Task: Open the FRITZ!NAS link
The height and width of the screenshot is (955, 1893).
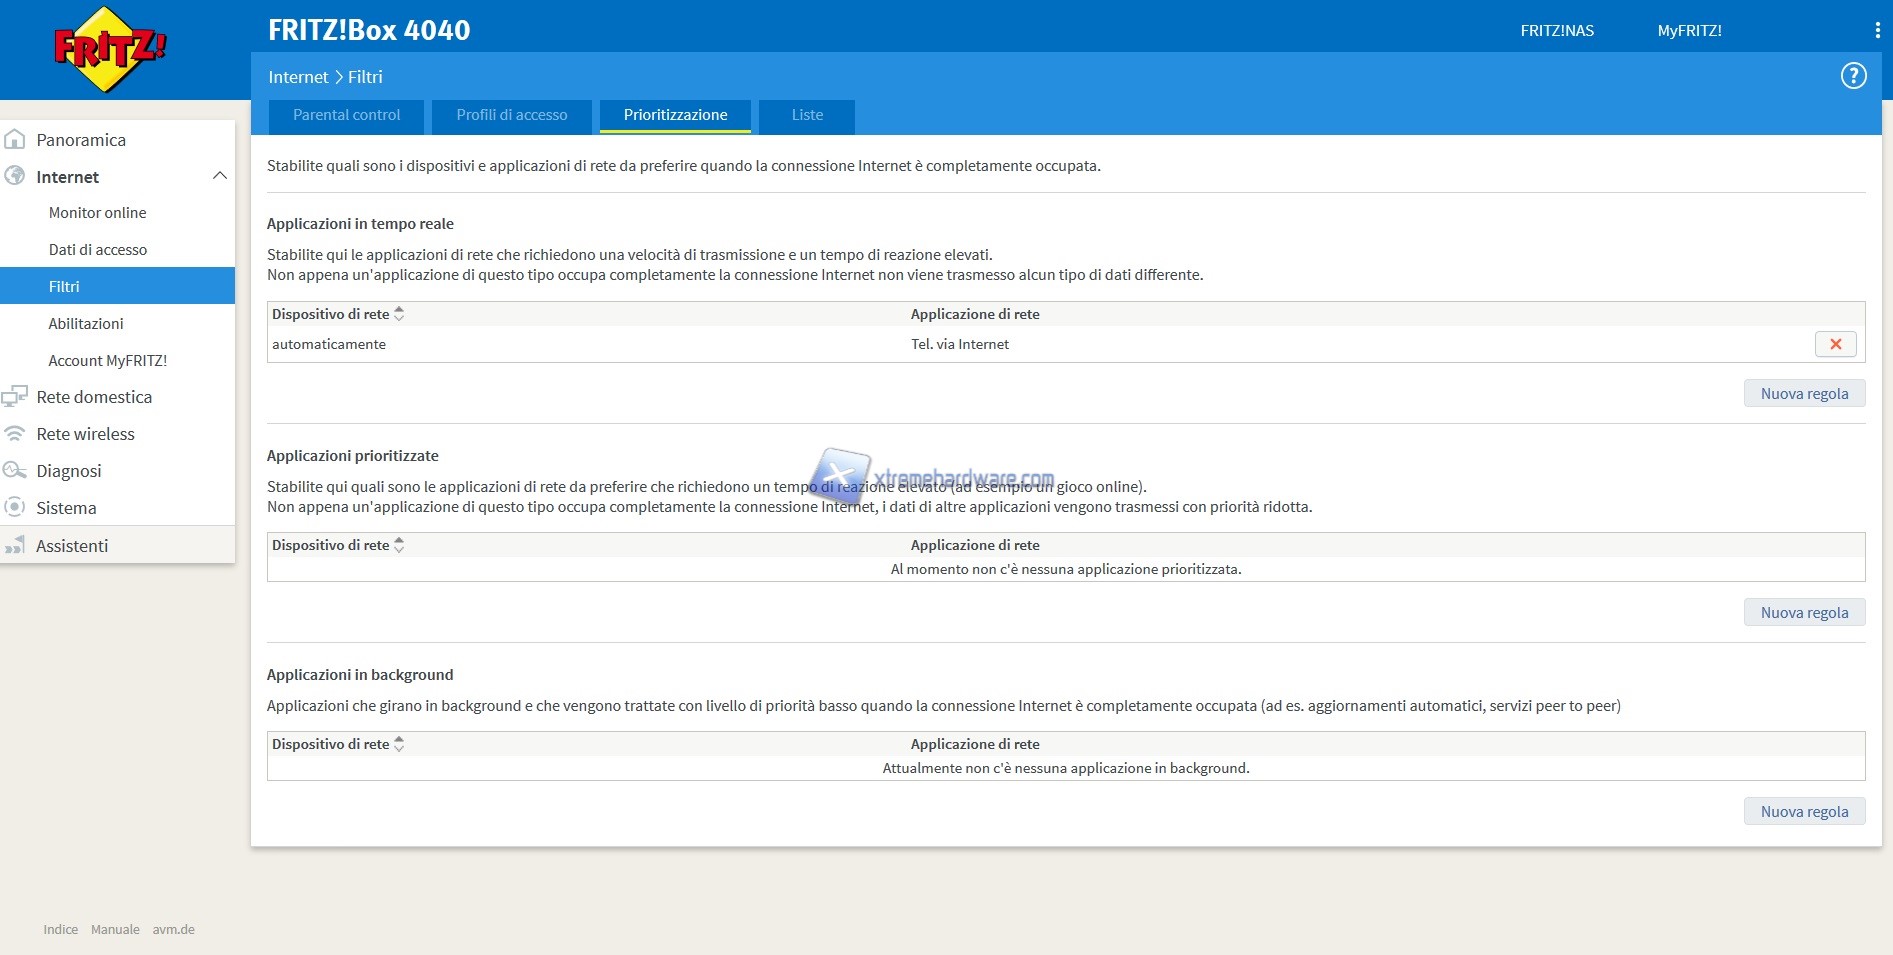Action: tap(1557, 31)
